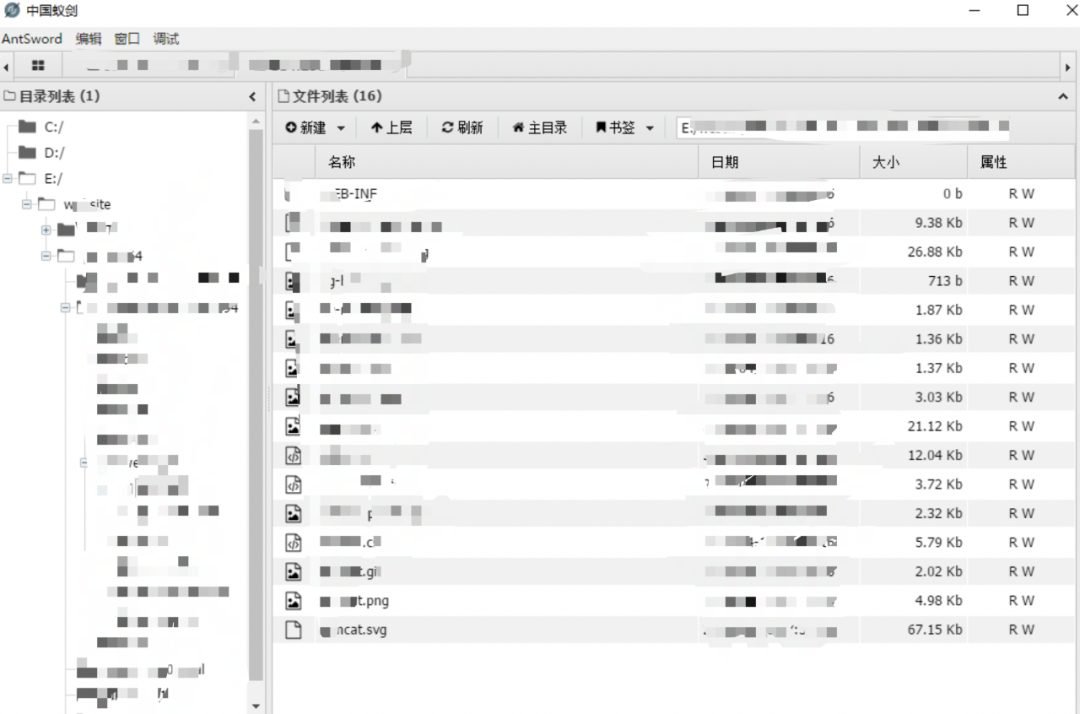Viewport: 1080px width, 714px height.
Task: Click the 书签 button
Action: click(615, 127)
